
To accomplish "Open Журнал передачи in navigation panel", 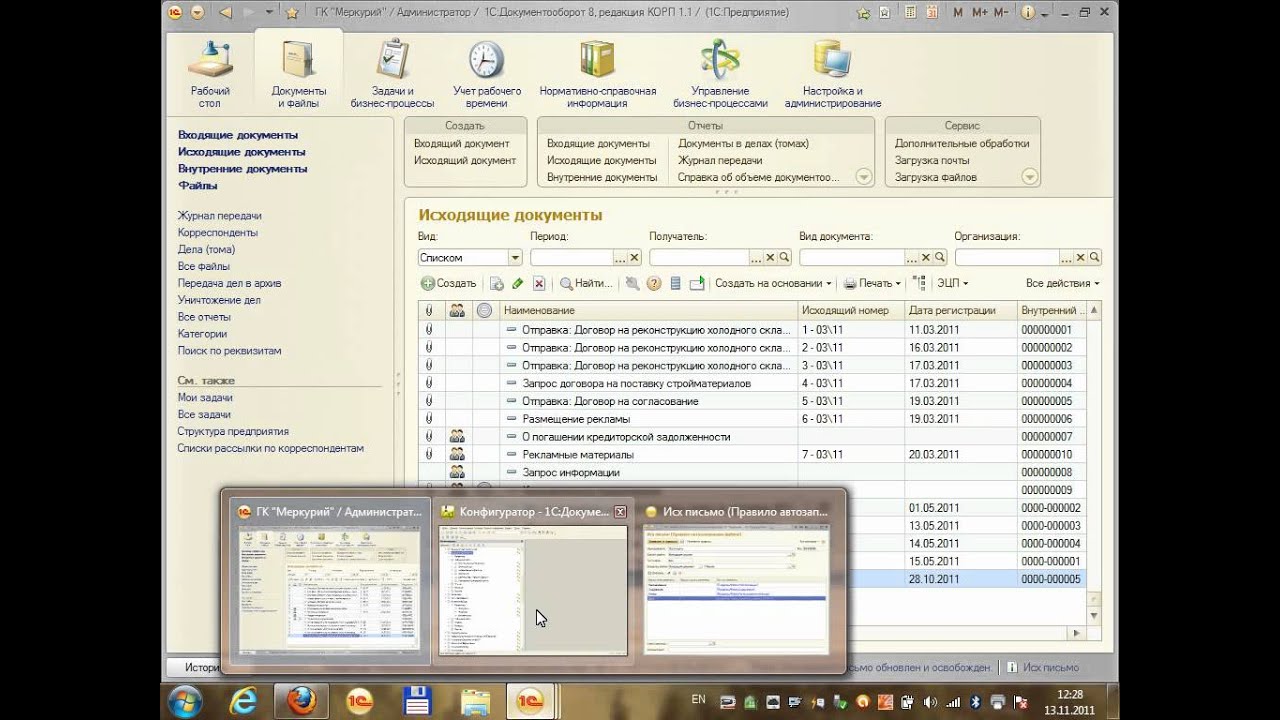I will tap(220, 215).
